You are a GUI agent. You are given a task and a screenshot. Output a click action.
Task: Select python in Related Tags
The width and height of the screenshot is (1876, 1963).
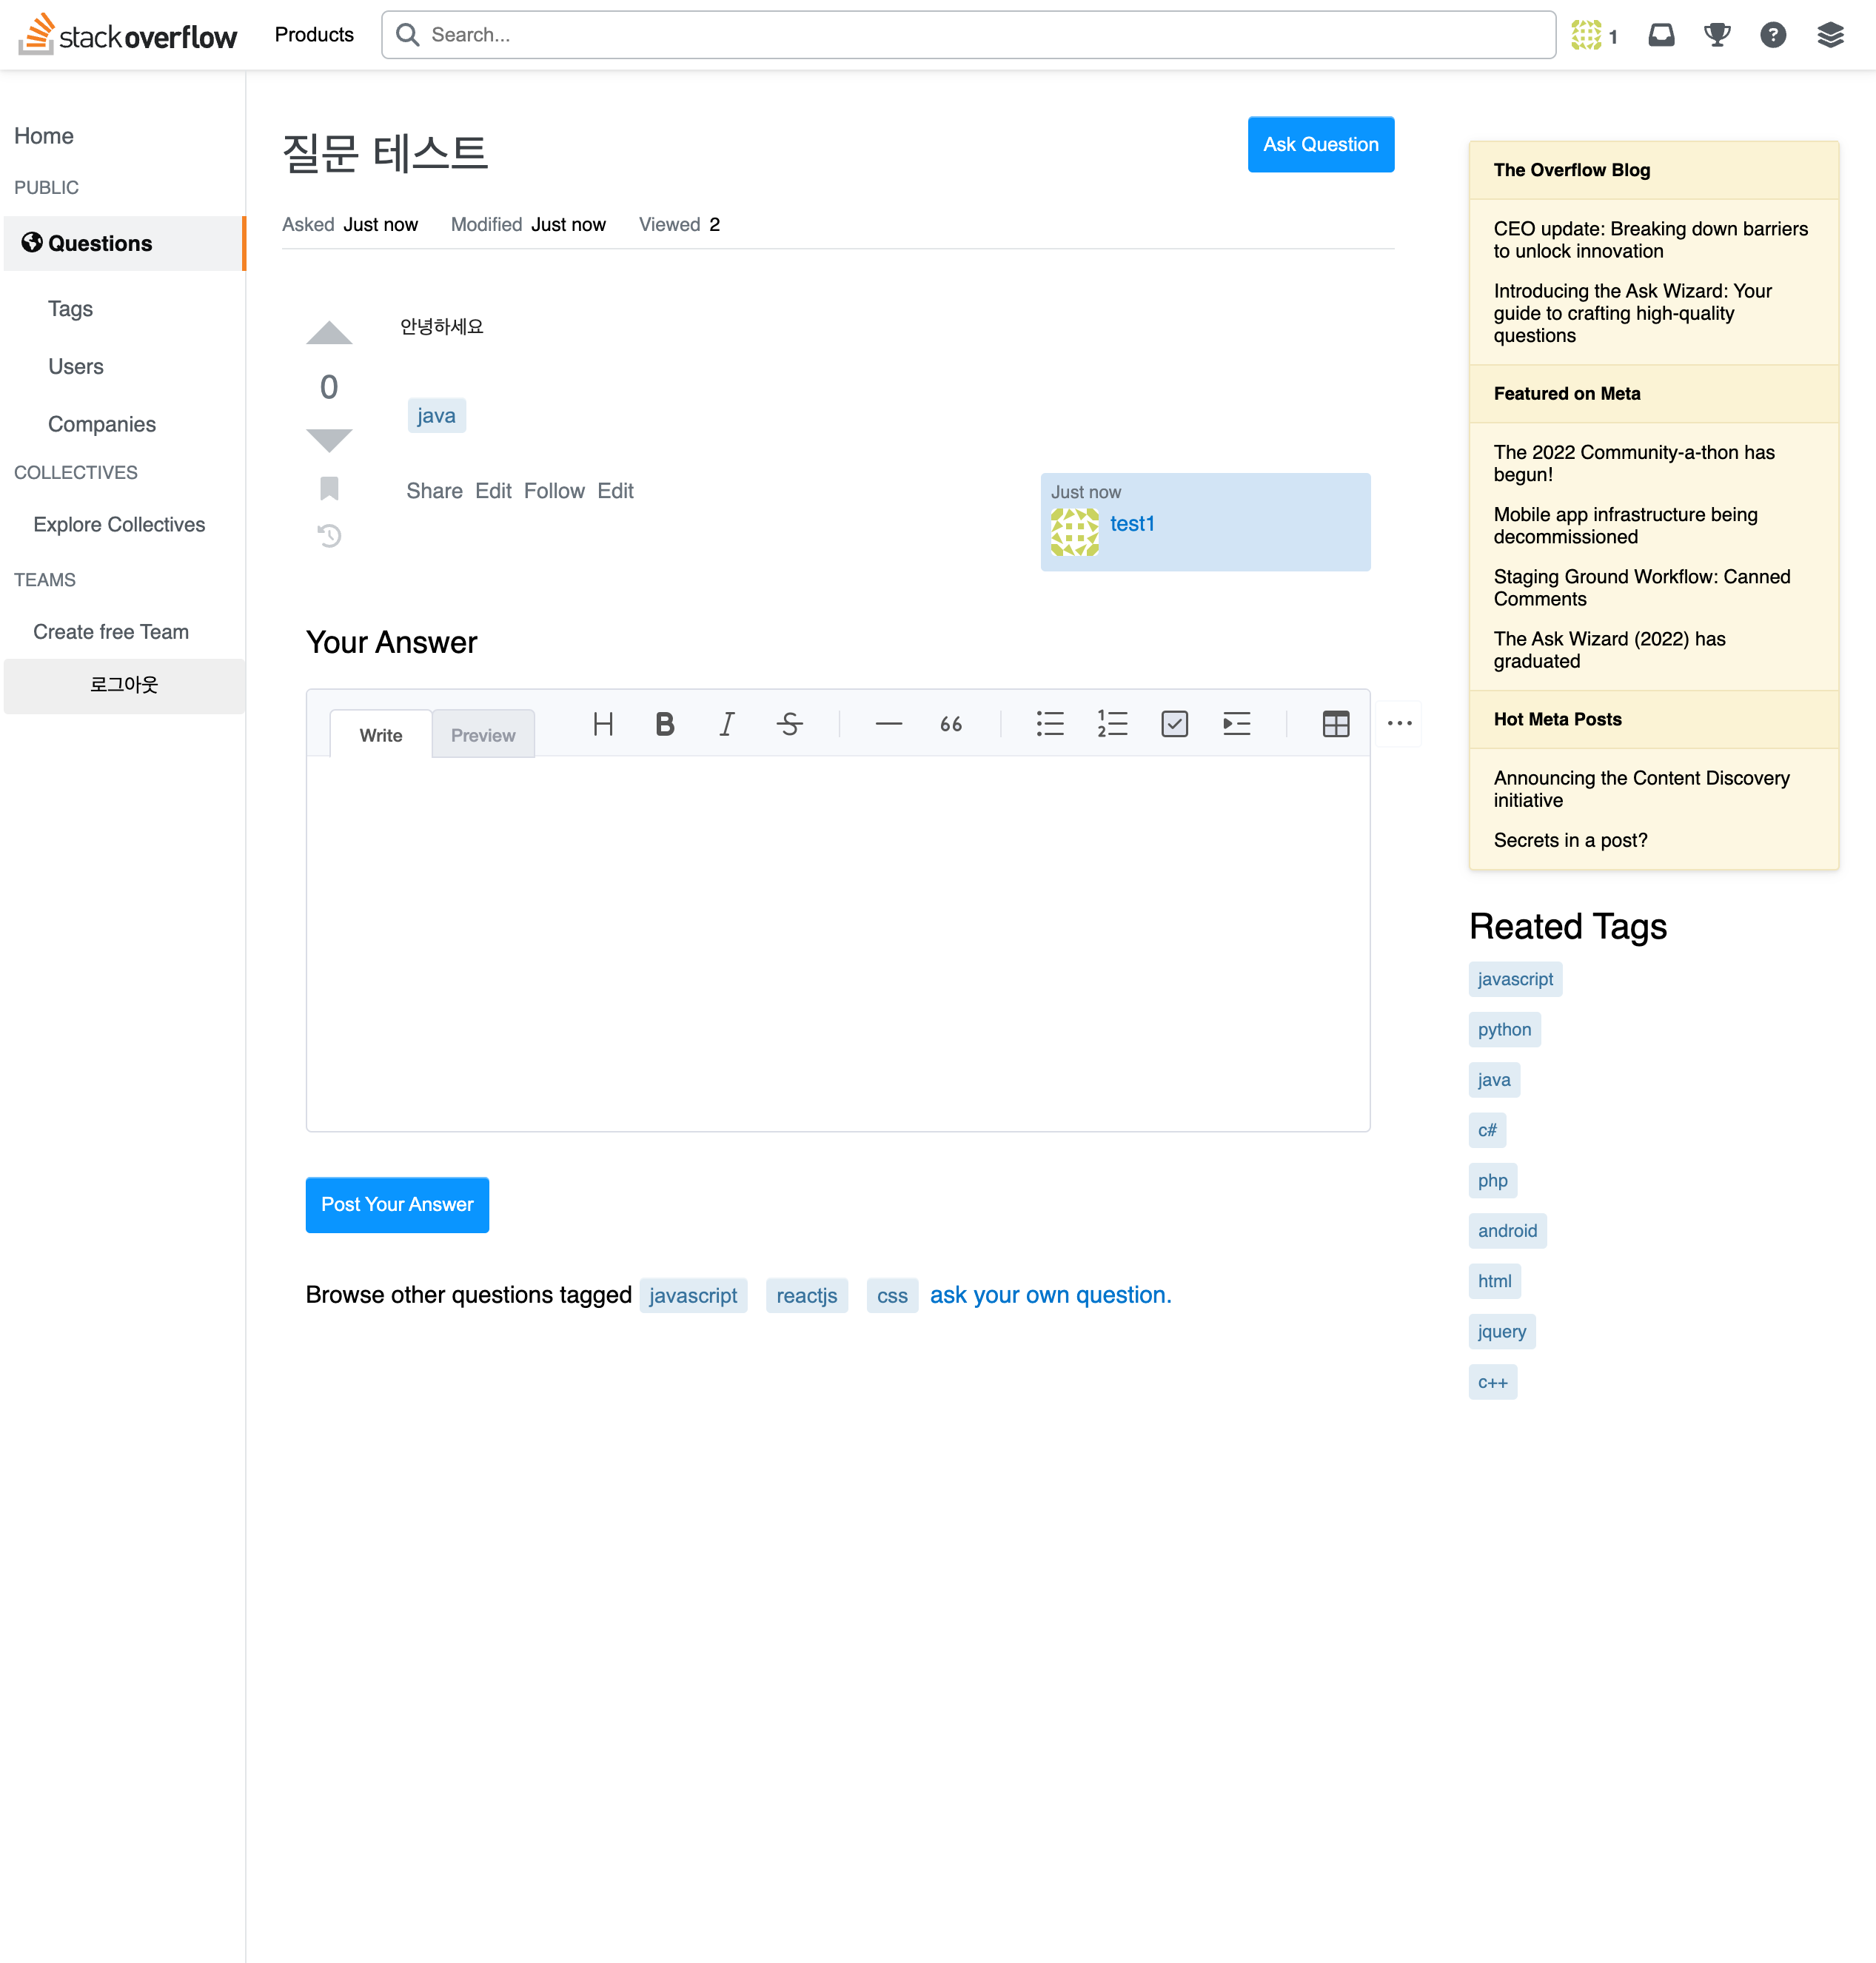coord(1504,1029)
